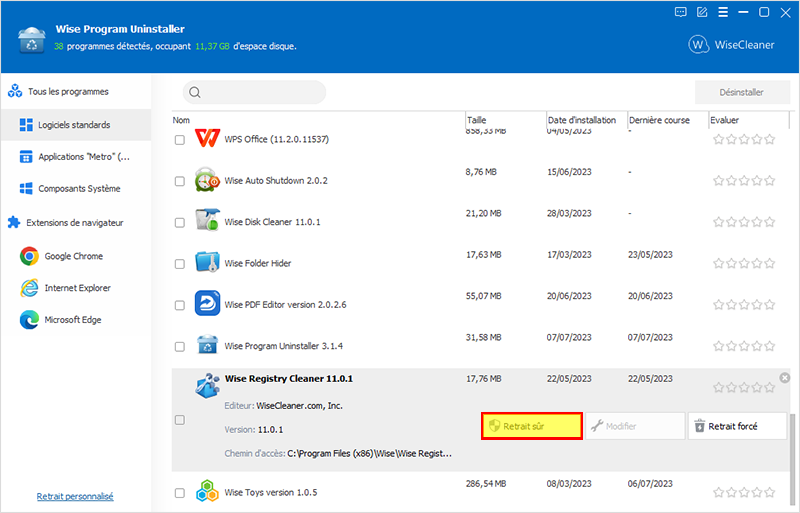Click the Modifier button
Viewport: 800px width, 513px height.
coord(635,426)
